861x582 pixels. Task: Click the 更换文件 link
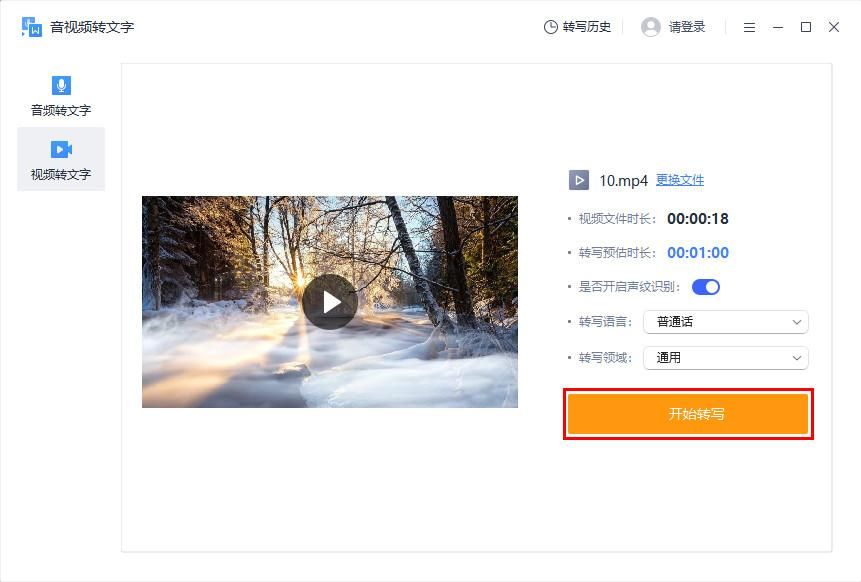click(x=680, y=180)
